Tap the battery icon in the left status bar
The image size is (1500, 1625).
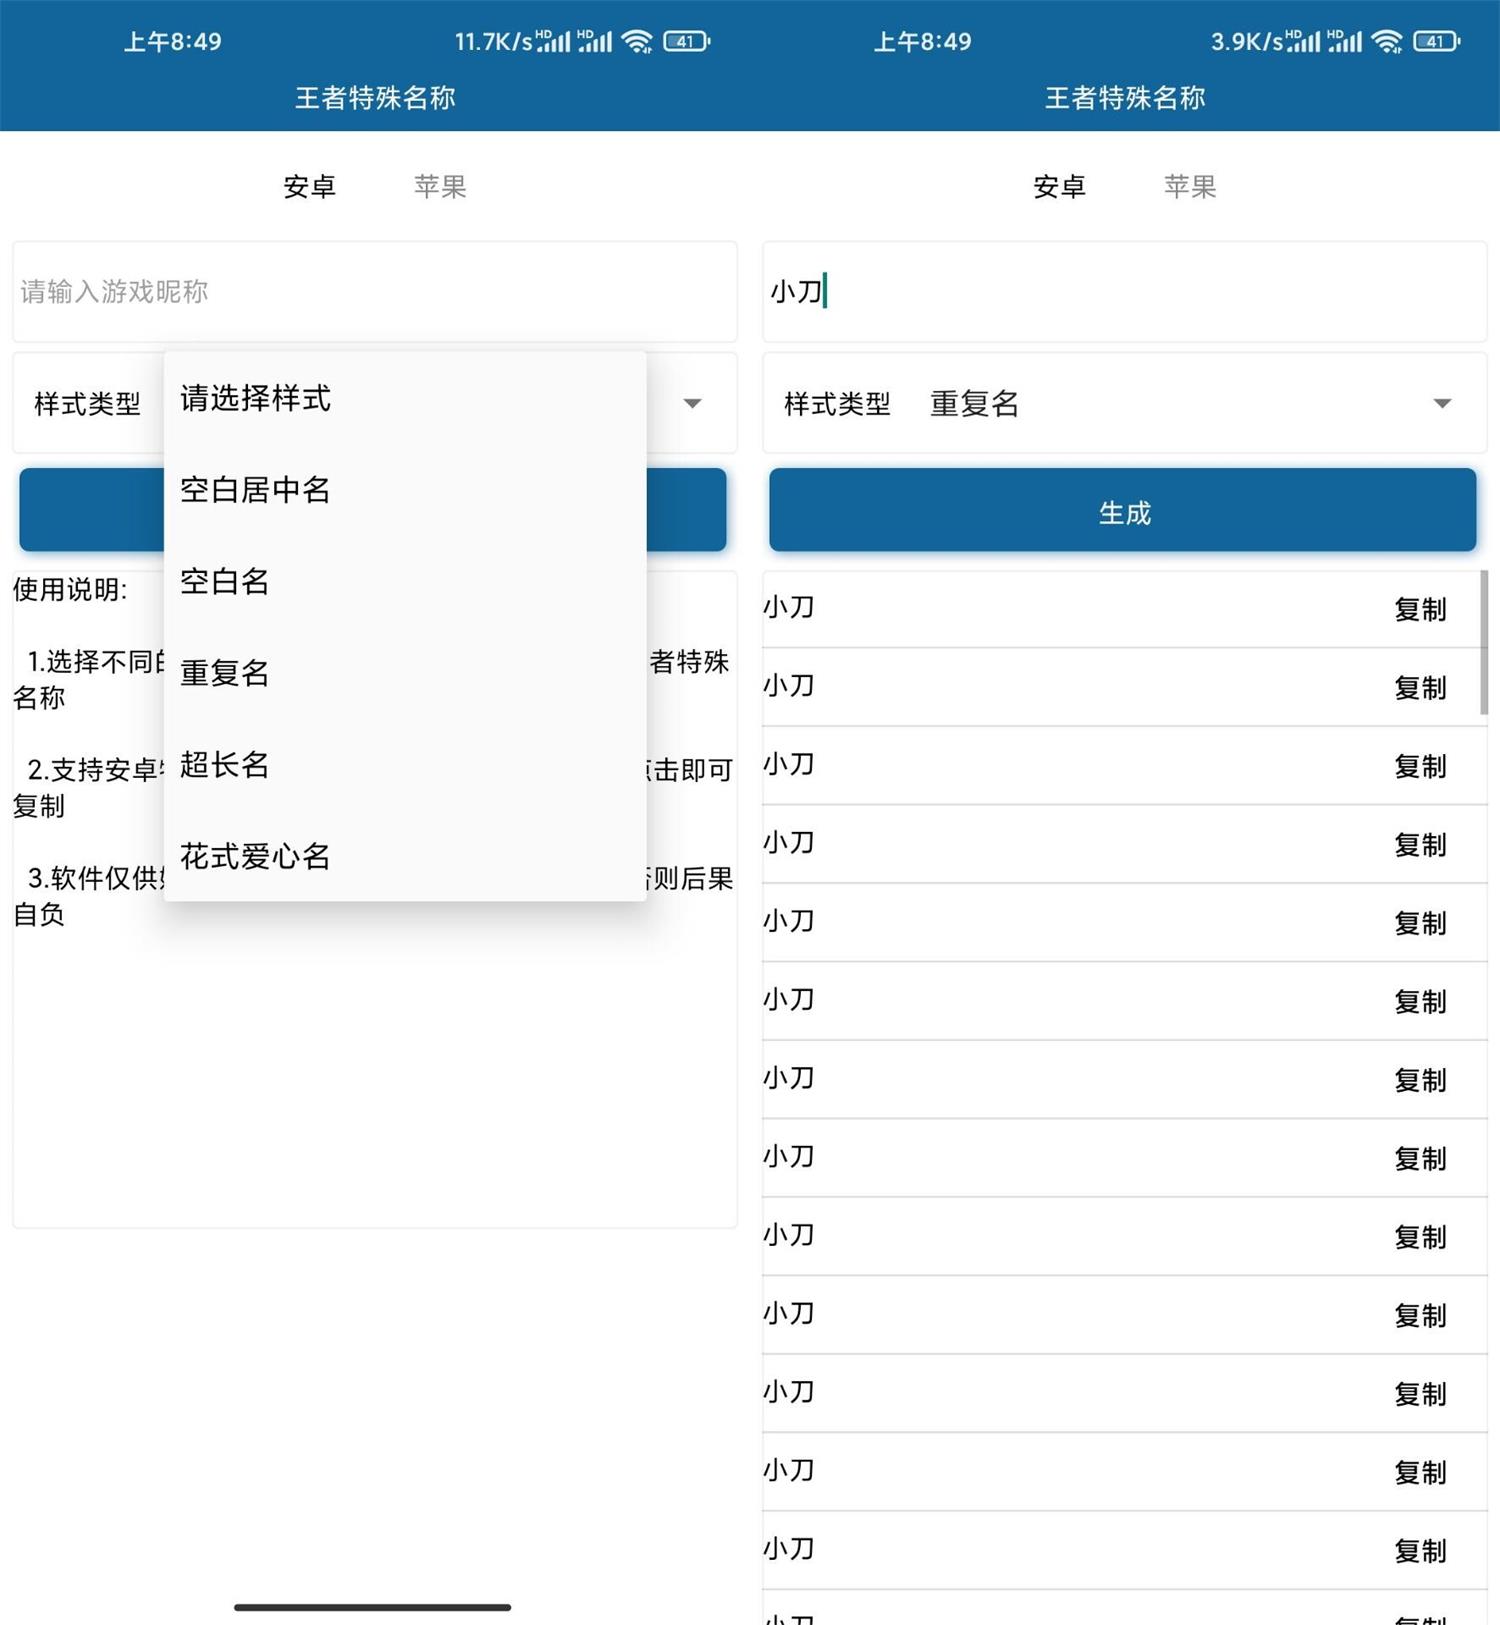tap(686, 41)
